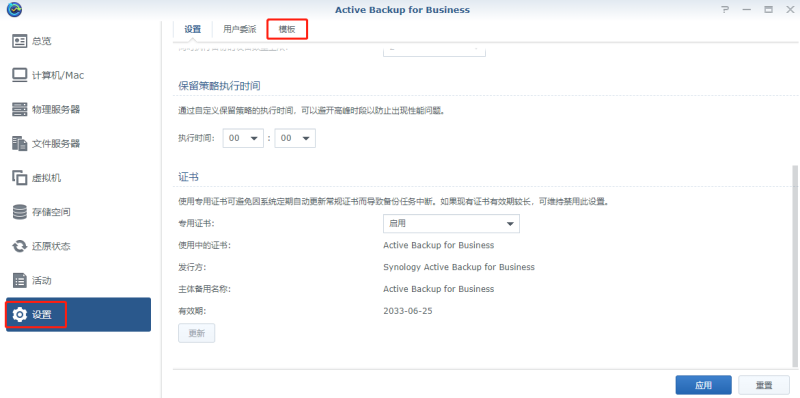The height and width of the screenshot is (398, 800).
Task: Click the vertical scrollbar of settings panel
Action: coord(794,265)
